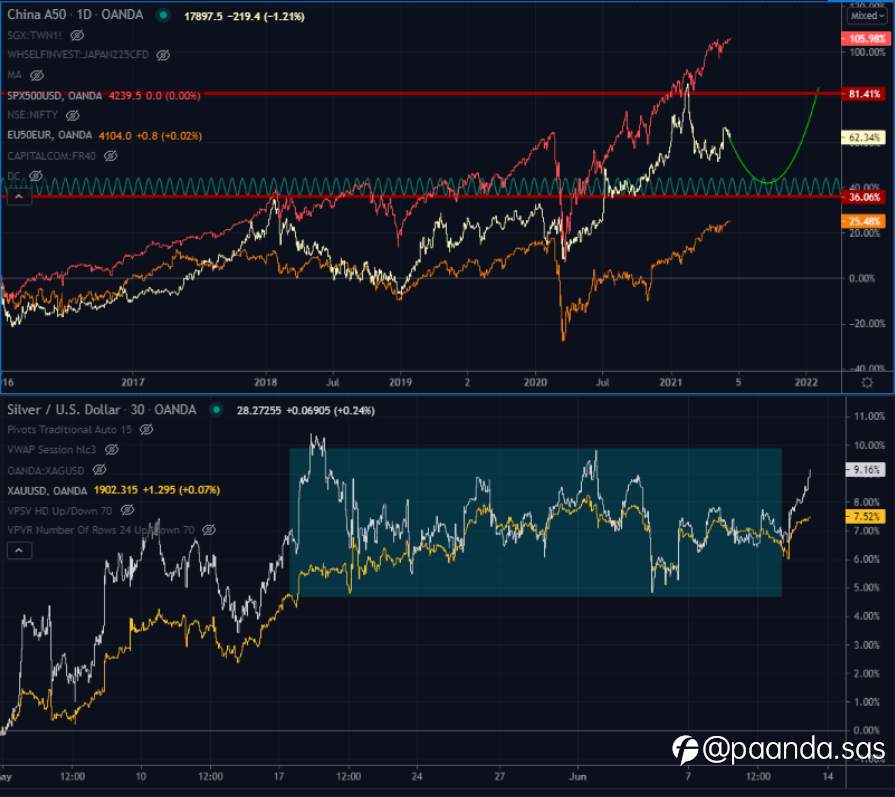Click the 2017 label on the time axis
Screen dimensions: 895x797
133,383
